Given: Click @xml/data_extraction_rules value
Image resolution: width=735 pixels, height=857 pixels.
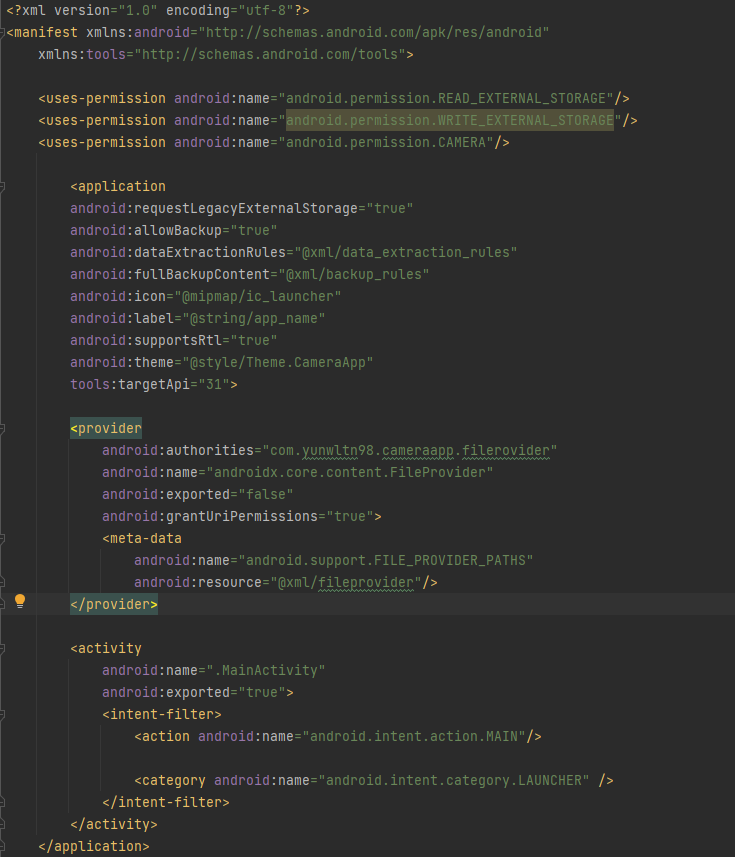Looking at the screenshot, I should 406,252.
